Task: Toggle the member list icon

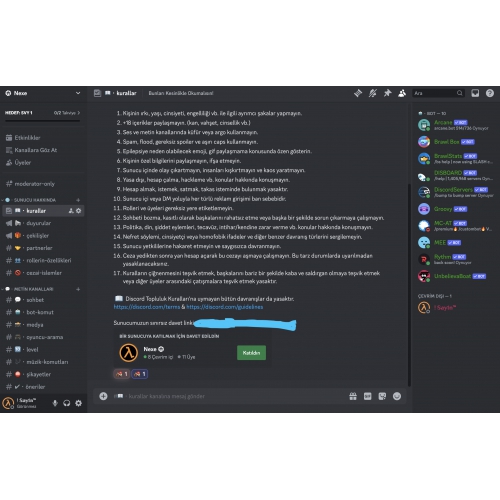Action: (402, 93)
